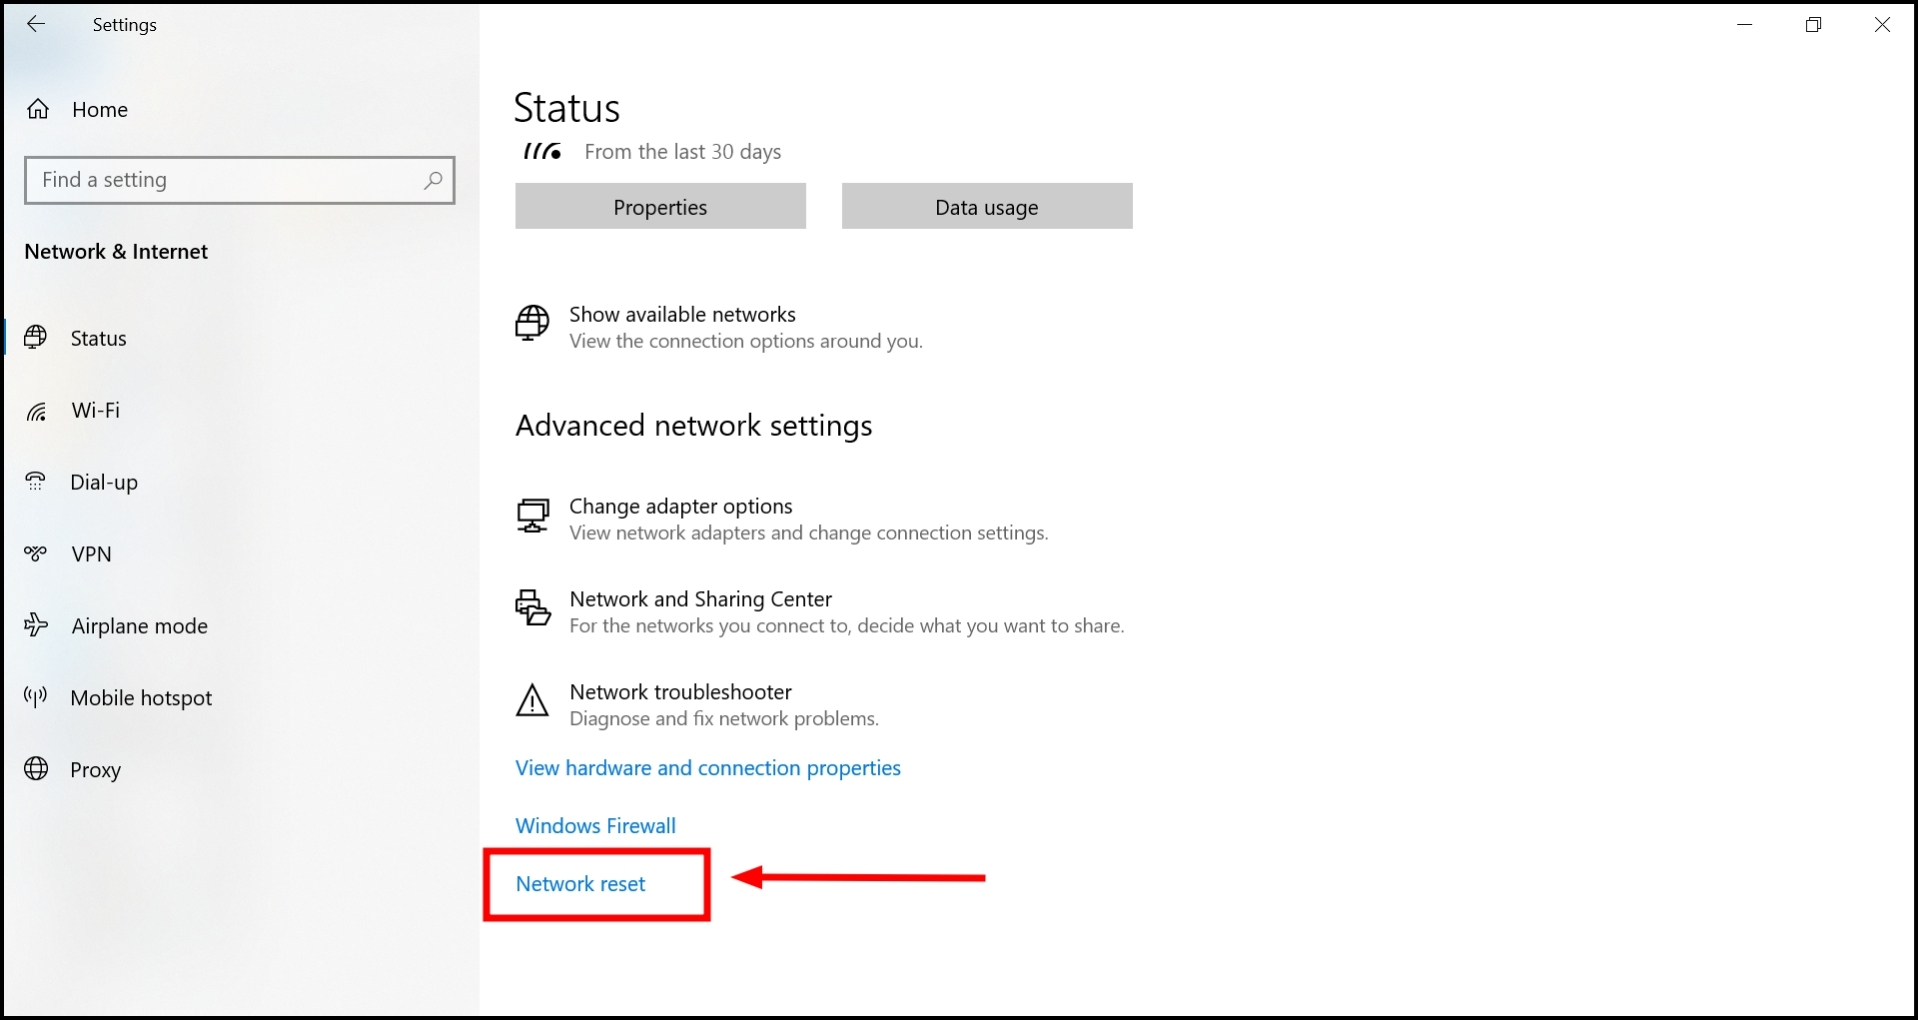Select the Home house icon
The width and height of the screenshot is (1920, 1020).
coord(37,109)
